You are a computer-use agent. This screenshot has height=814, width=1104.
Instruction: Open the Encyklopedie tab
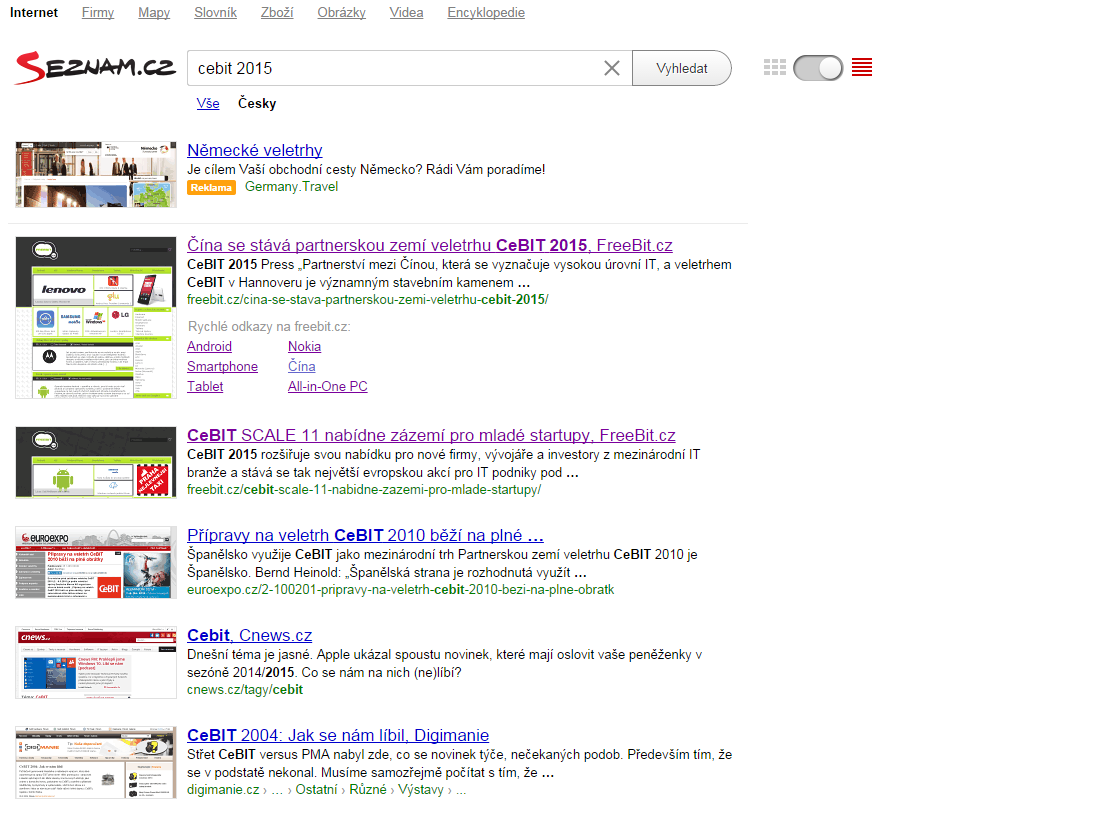486,13
